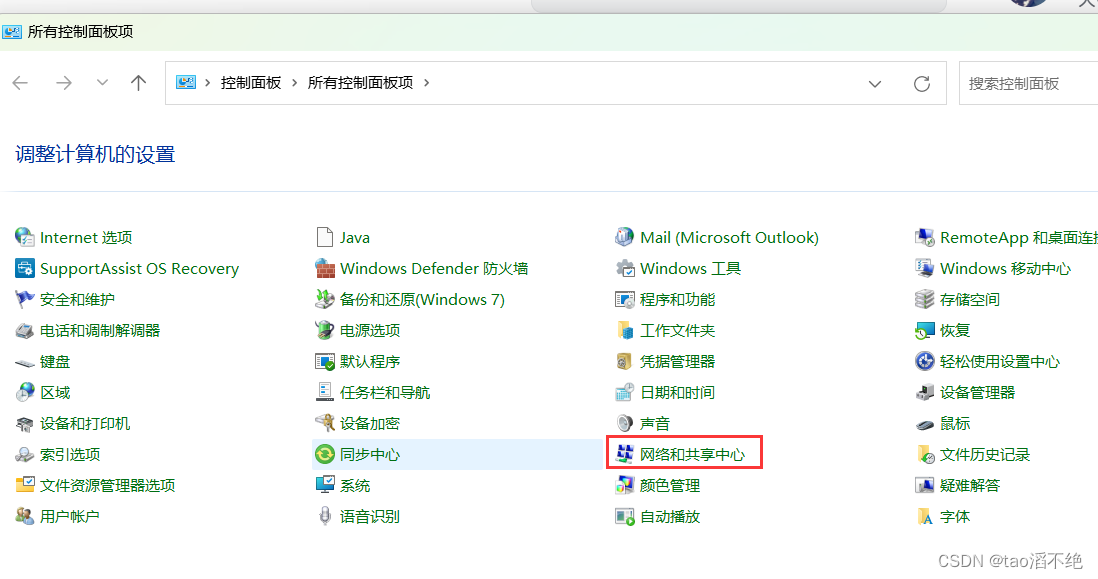Open the Mail (Microsoft Outlook) icon
Screen dimensions: 1098x579
(x=624, y=237)
